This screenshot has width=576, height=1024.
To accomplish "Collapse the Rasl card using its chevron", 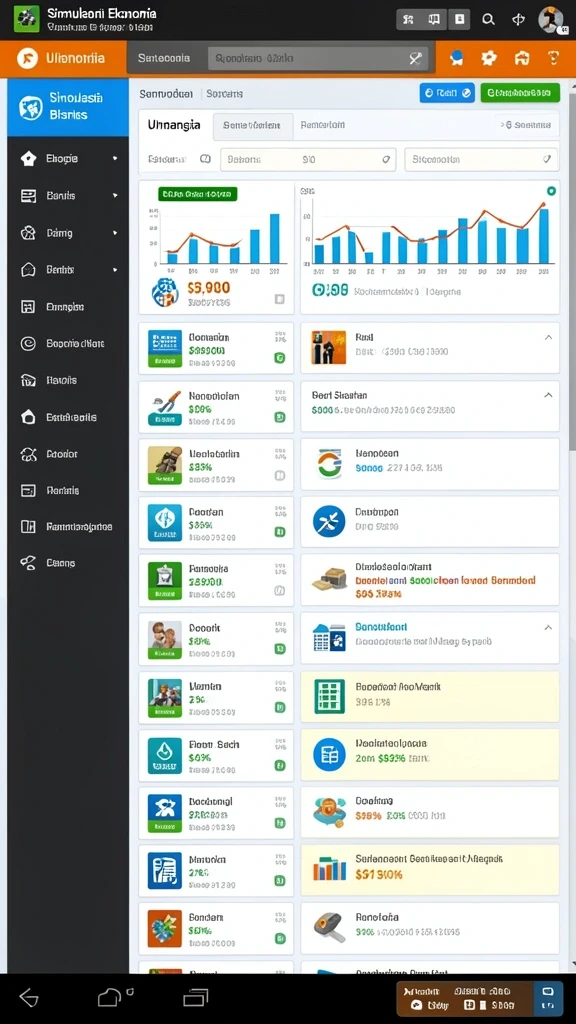I will click(x=548, y=337).
